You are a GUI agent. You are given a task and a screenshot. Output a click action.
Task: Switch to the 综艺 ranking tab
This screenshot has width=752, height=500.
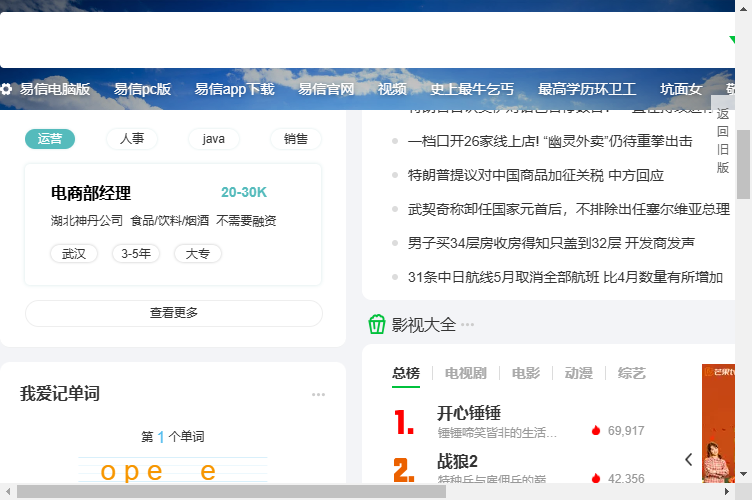tap(632, 373)
